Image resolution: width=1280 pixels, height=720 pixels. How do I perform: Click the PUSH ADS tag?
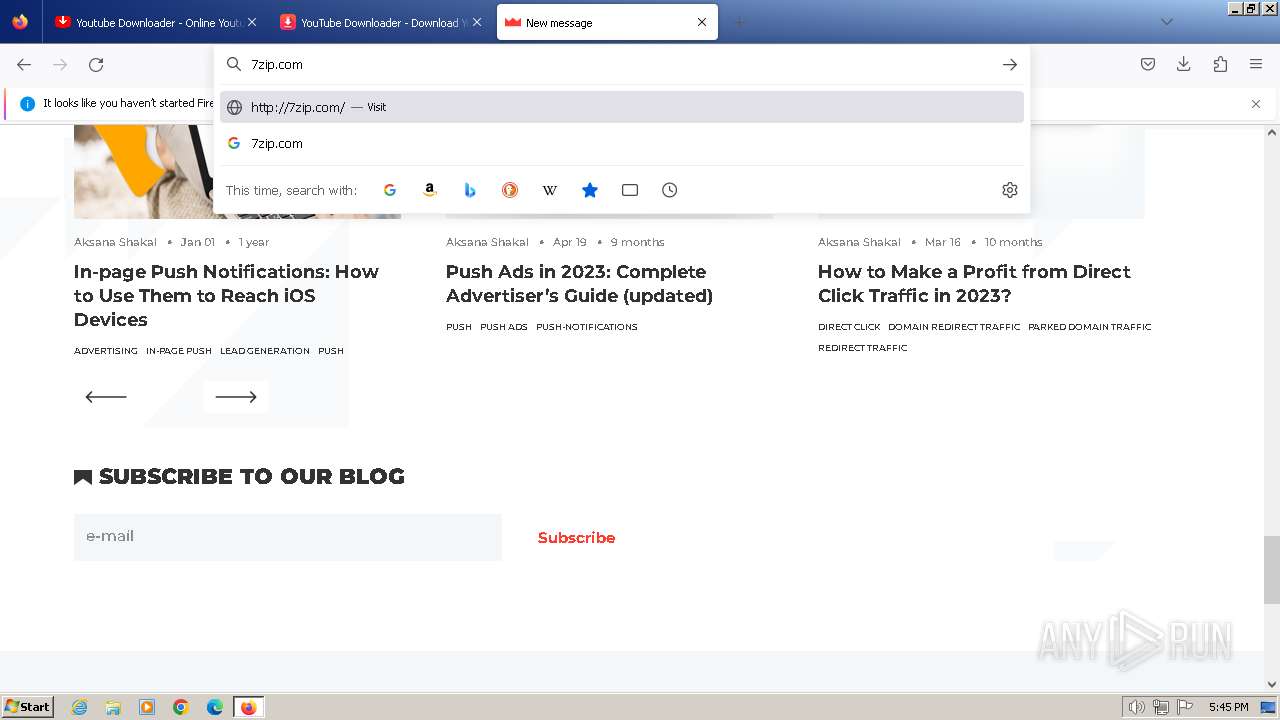coord(504,327)
